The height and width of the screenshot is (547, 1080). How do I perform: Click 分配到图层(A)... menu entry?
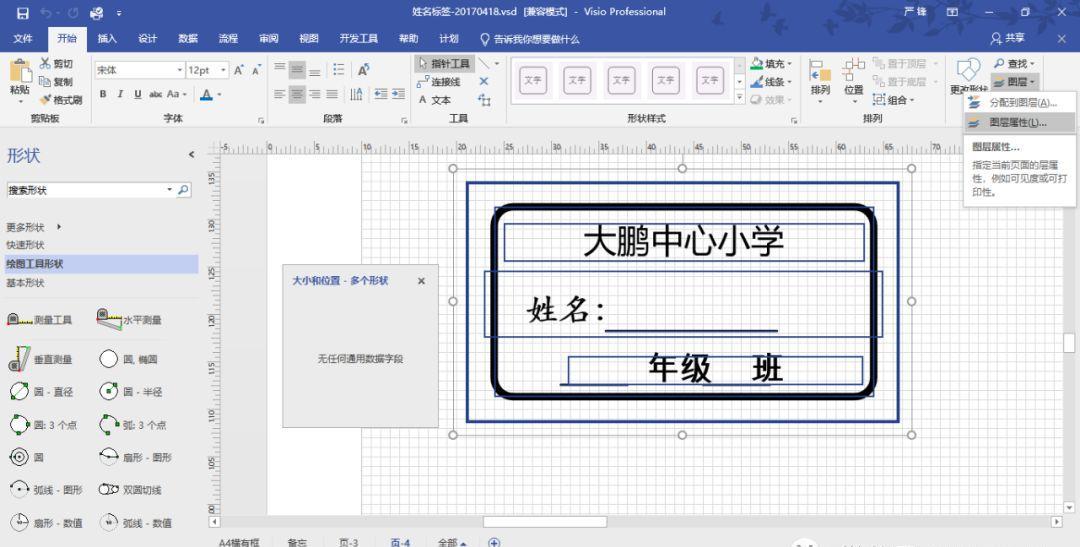pyautogui.click(x=1020, y=103)
